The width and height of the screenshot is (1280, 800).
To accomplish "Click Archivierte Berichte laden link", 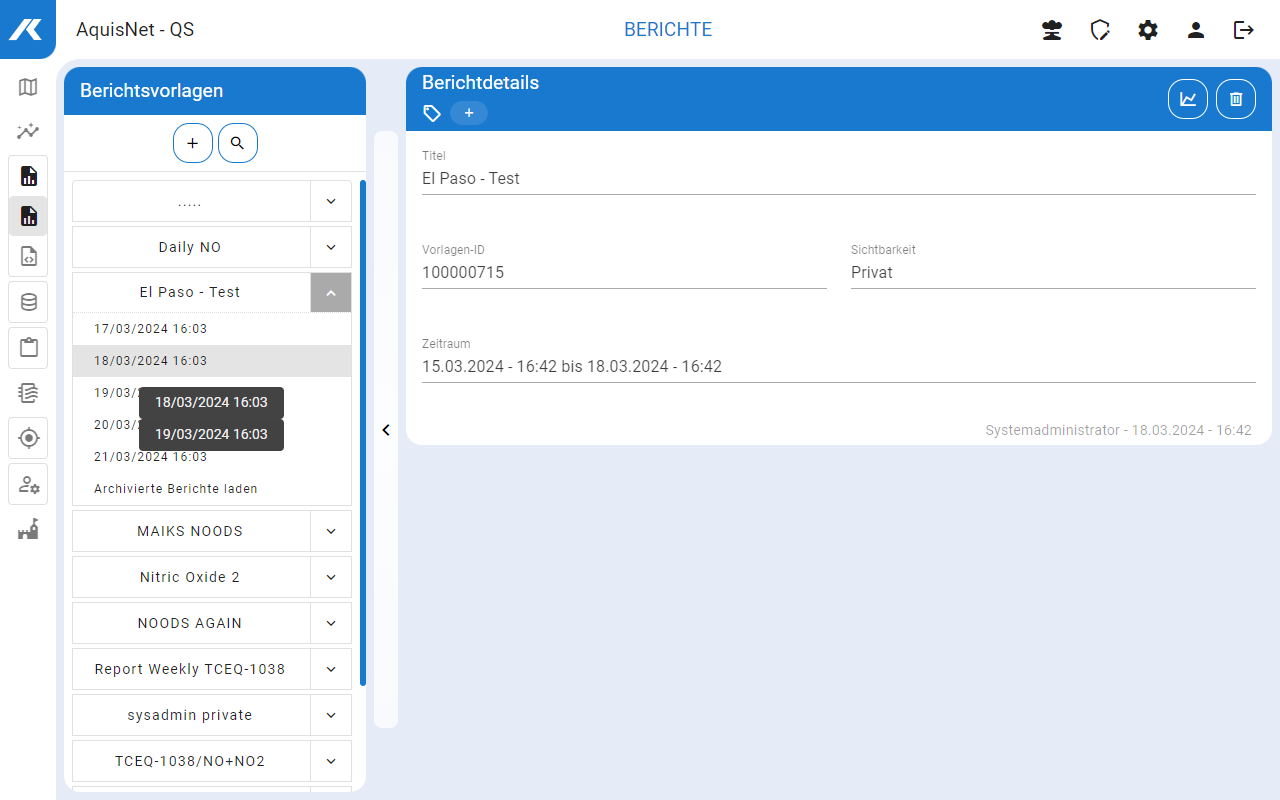I will pos(176,489).
